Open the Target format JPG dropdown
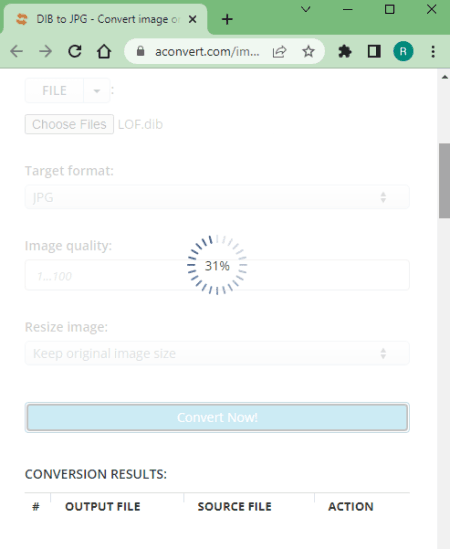The width and height of the screenshot is (450, 549). pyautogui.click(x=217, y=197)
